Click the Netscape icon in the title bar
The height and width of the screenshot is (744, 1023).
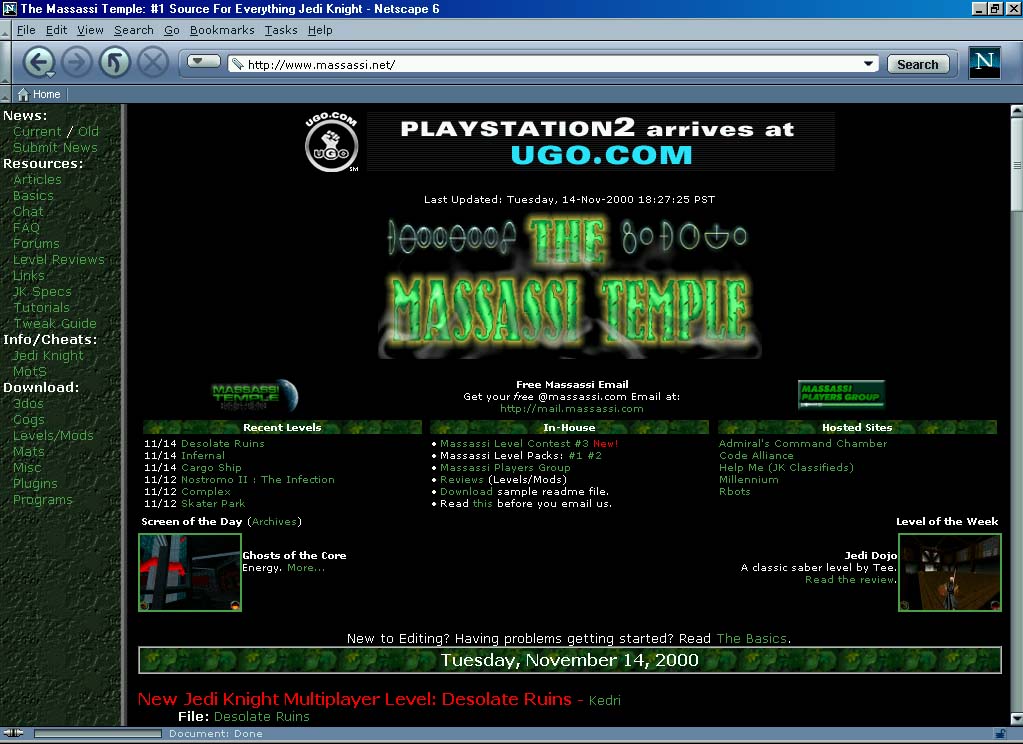pyautogui.click(x=9, y=8)
